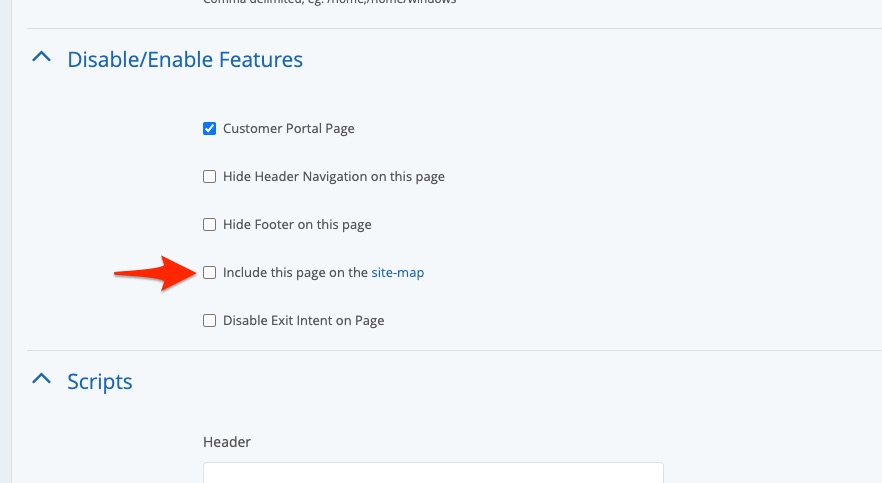882x483 pixels.
Task: Collapse the Disable/Enable Features chevron
Action: click(41, 59)
